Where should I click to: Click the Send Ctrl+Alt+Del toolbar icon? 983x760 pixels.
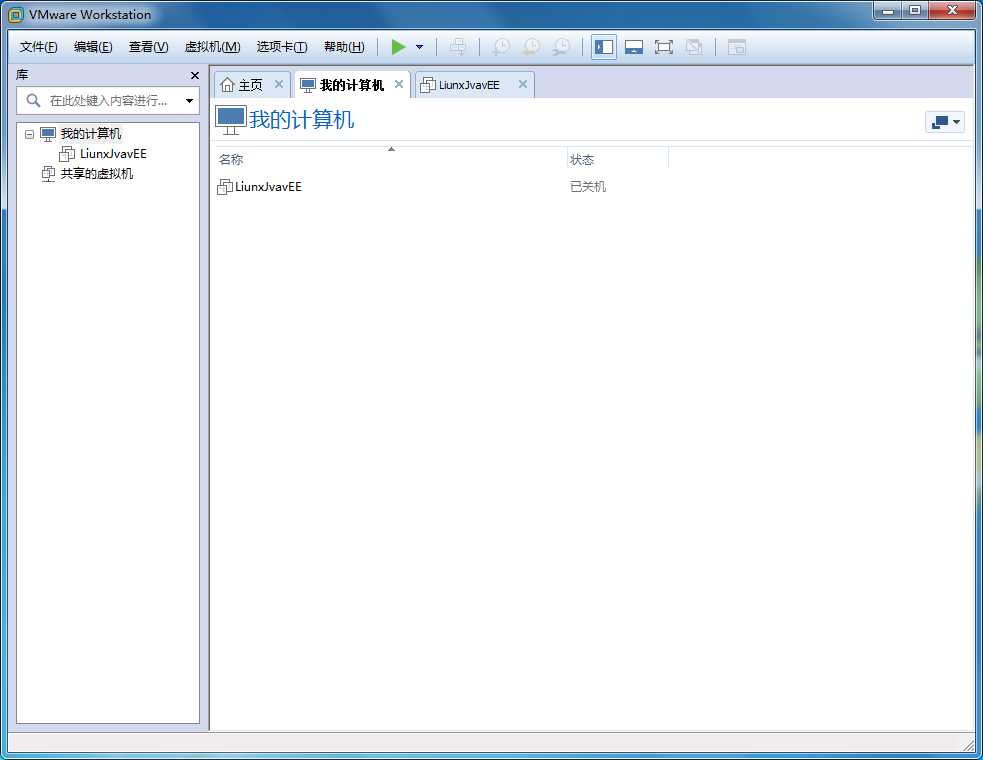(458, 47)
